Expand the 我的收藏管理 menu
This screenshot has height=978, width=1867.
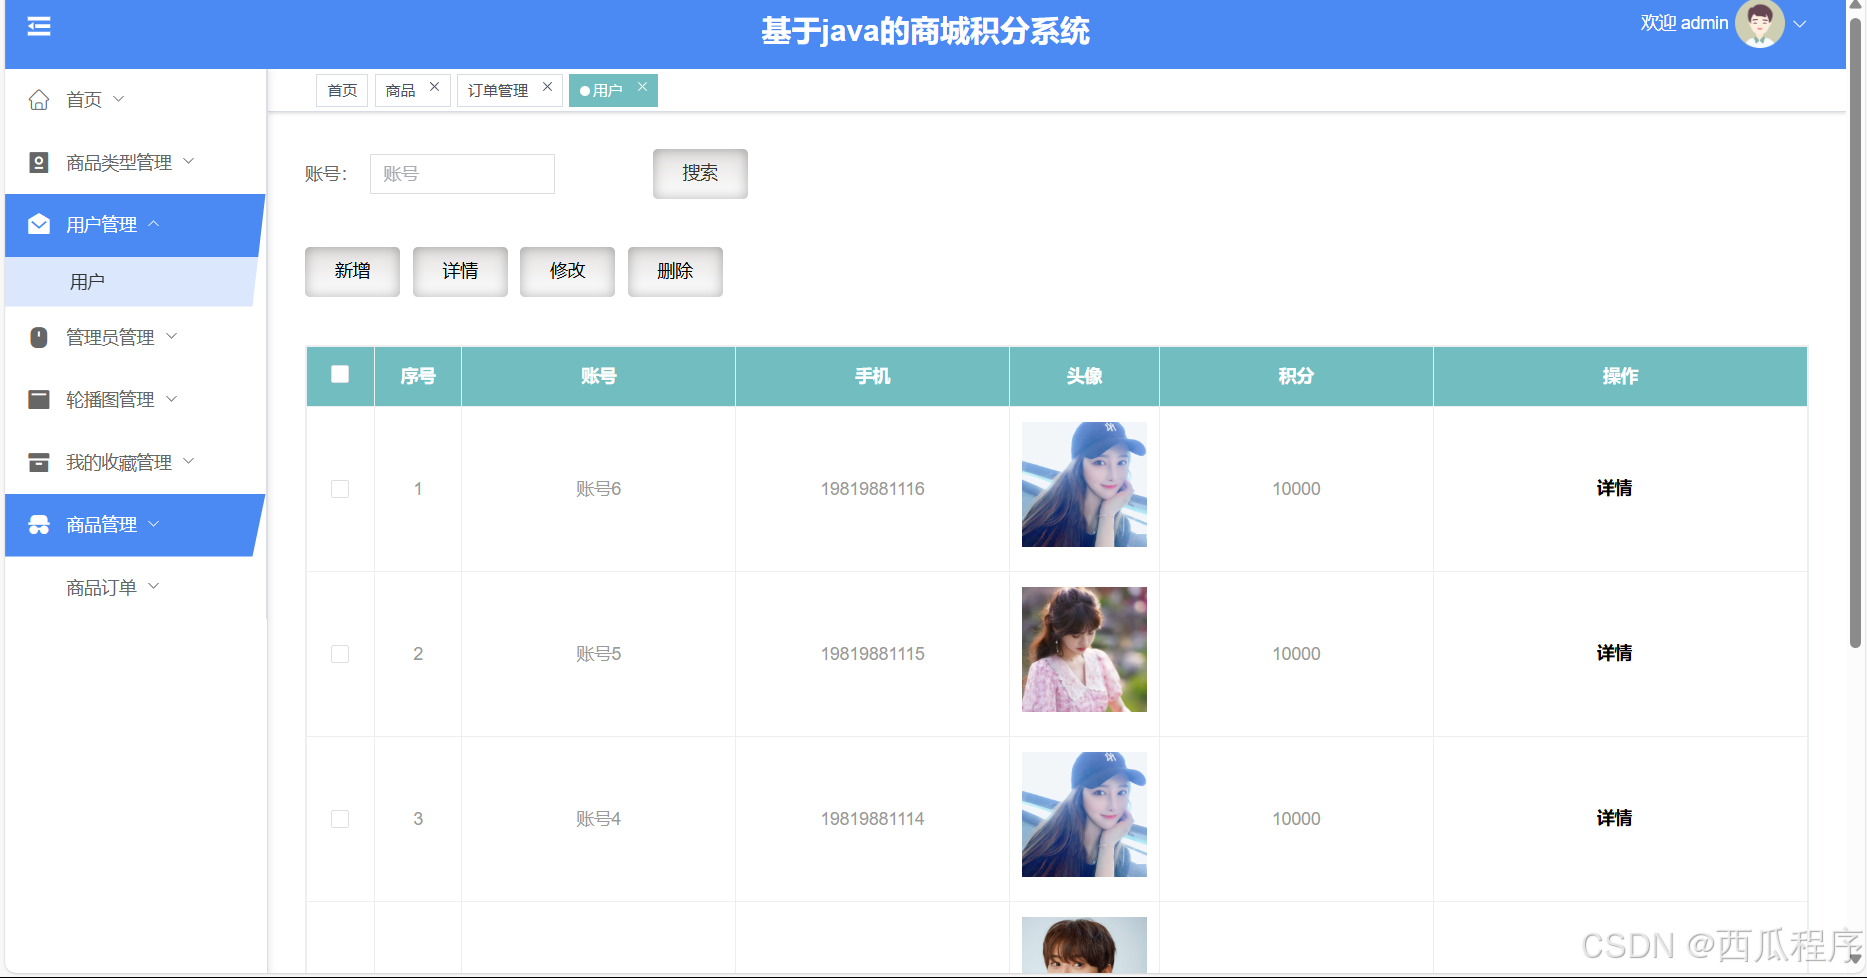click(189, 461)
